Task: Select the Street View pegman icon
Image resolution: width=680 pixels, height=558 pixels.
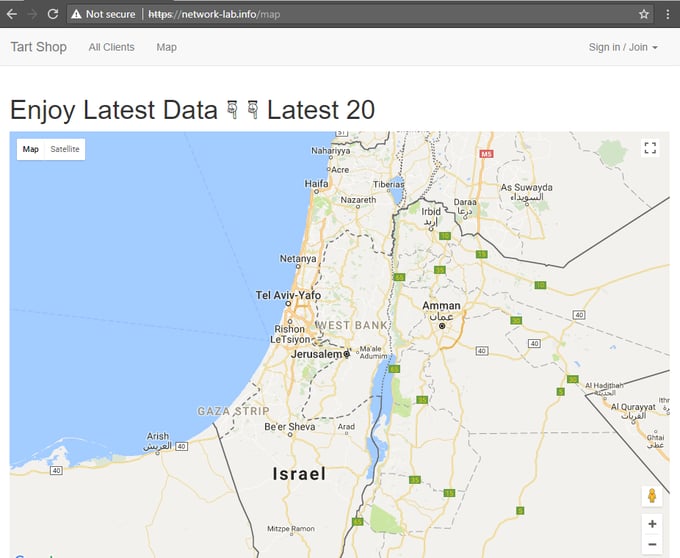Action: click(x=652, y=496)
